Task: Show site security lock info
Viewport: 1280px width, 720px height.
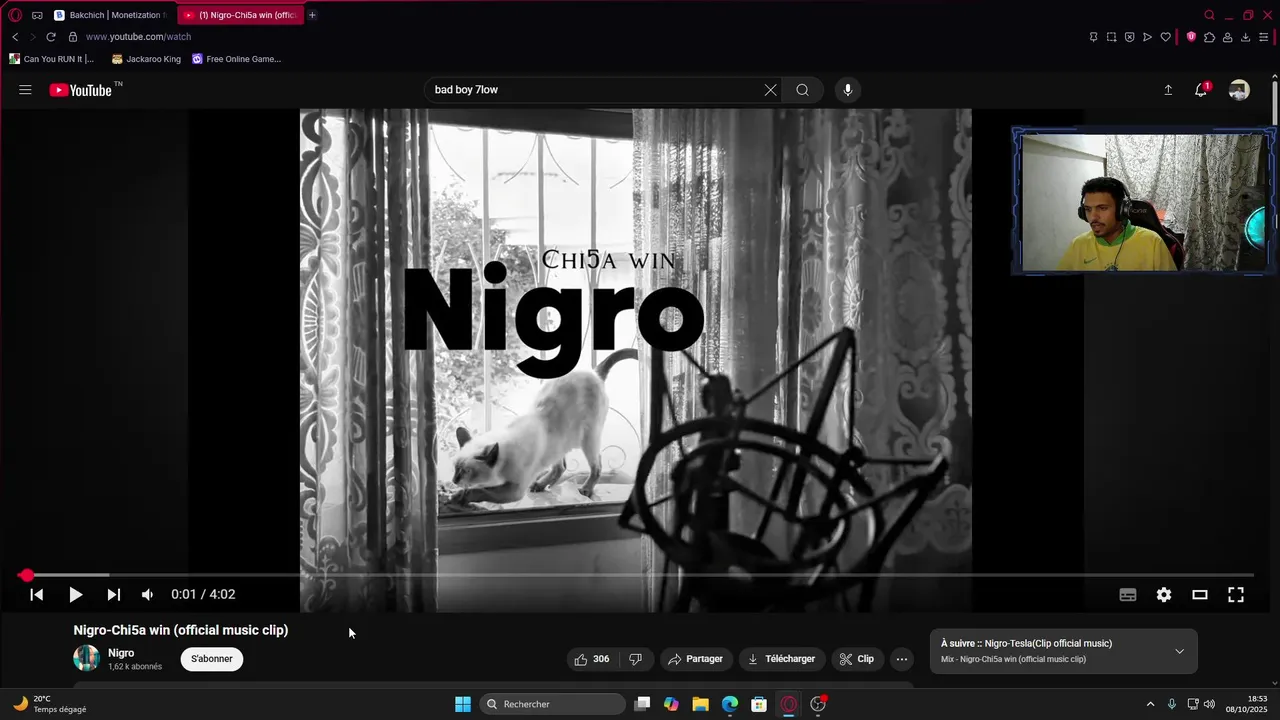Action: 73,37
